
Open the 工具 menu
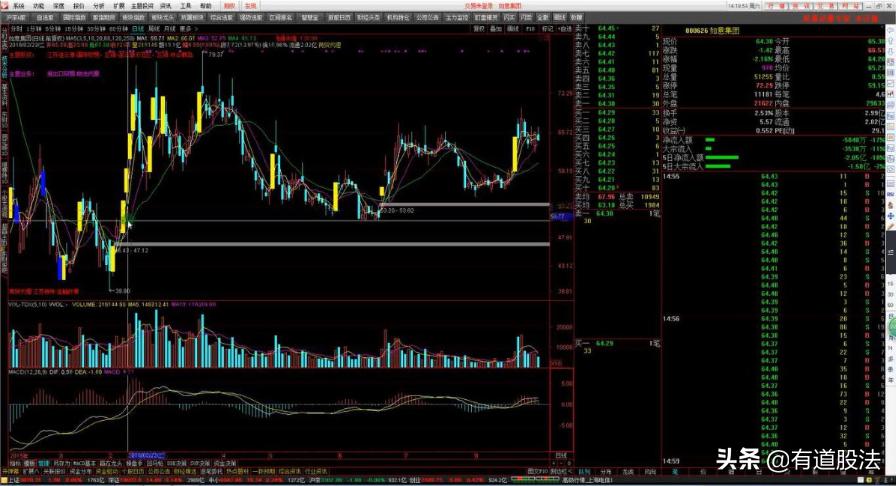186,6
